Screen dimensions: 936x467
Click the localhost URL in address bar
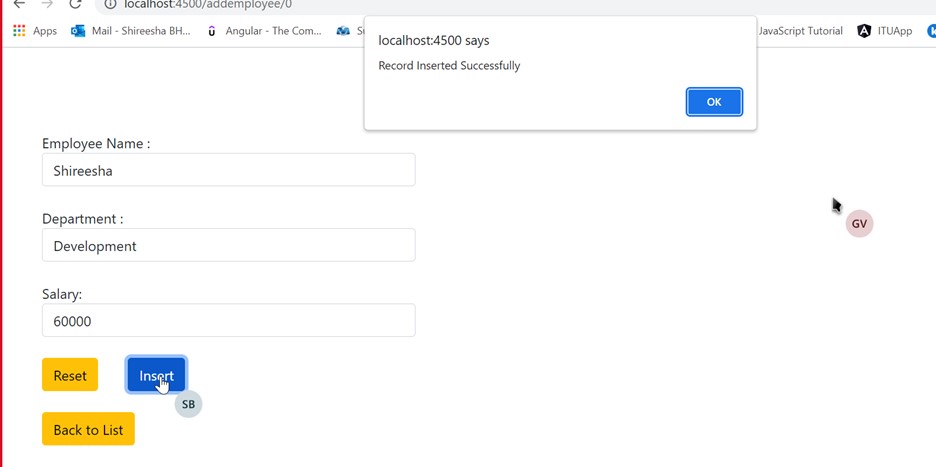tap(208, 5)
